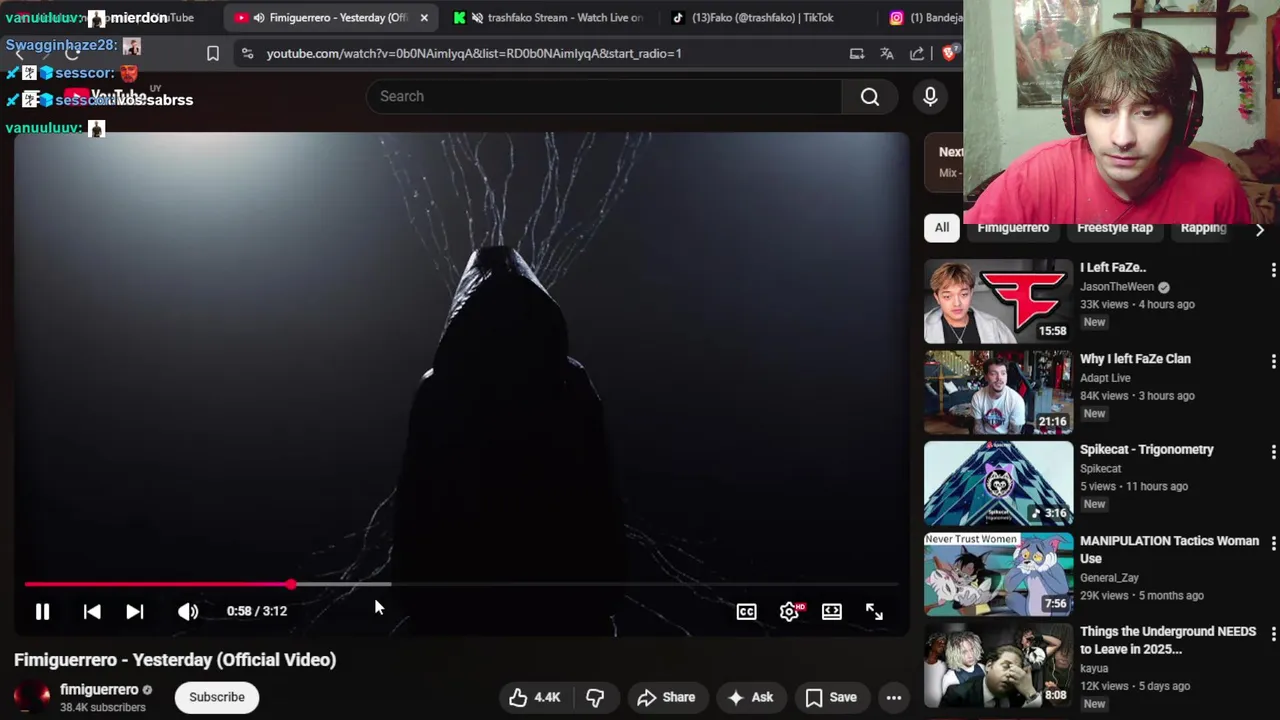Open Why I left FaZe Clan thumbnail

[998, 393]
